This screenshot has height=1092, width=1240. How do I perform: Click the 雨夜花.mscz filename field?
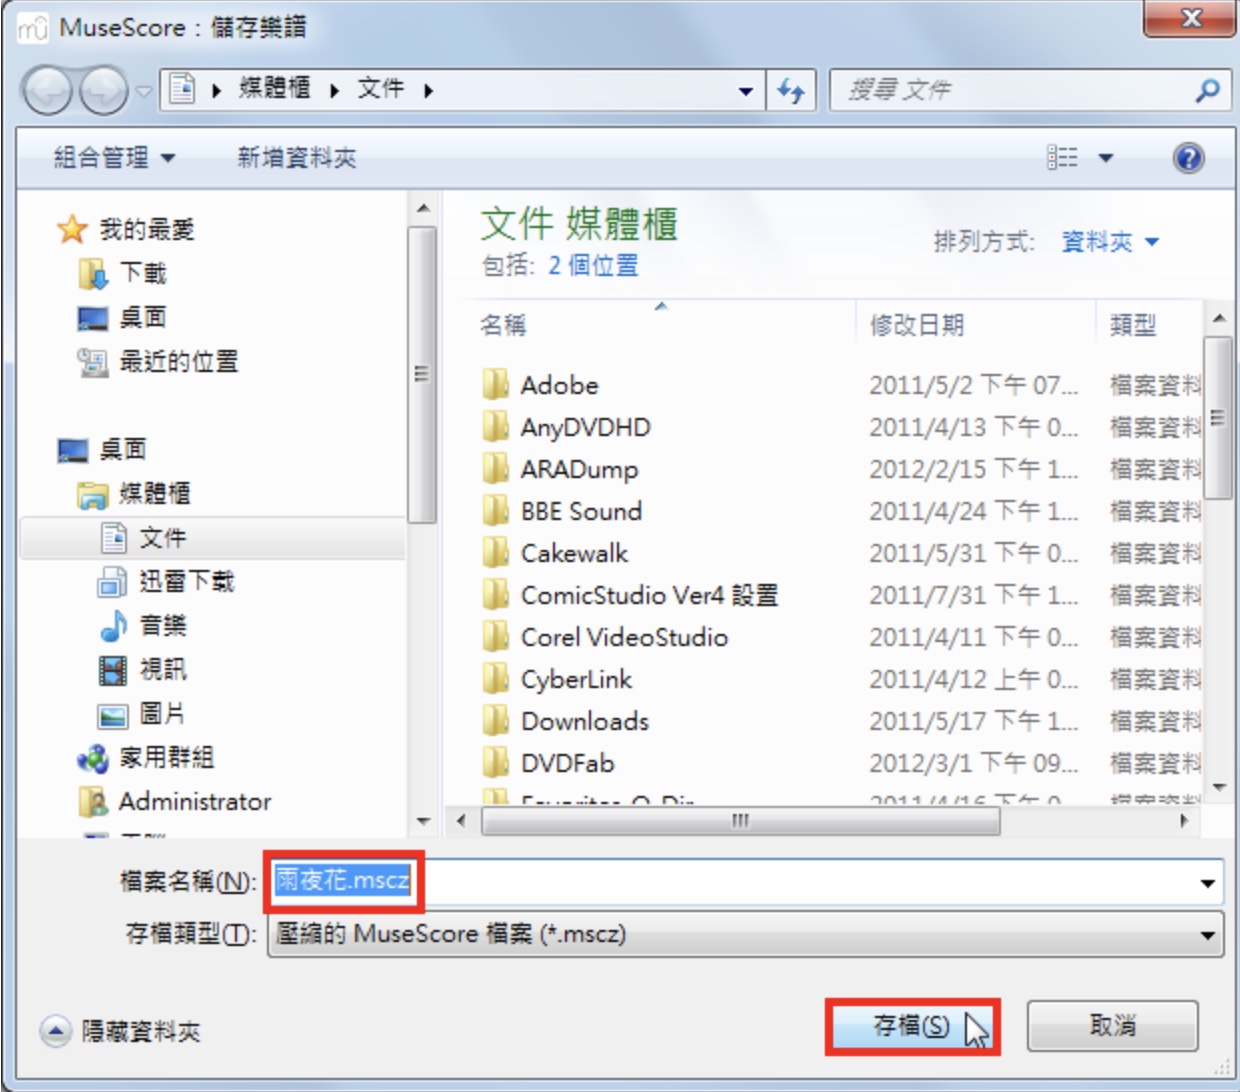745,883
